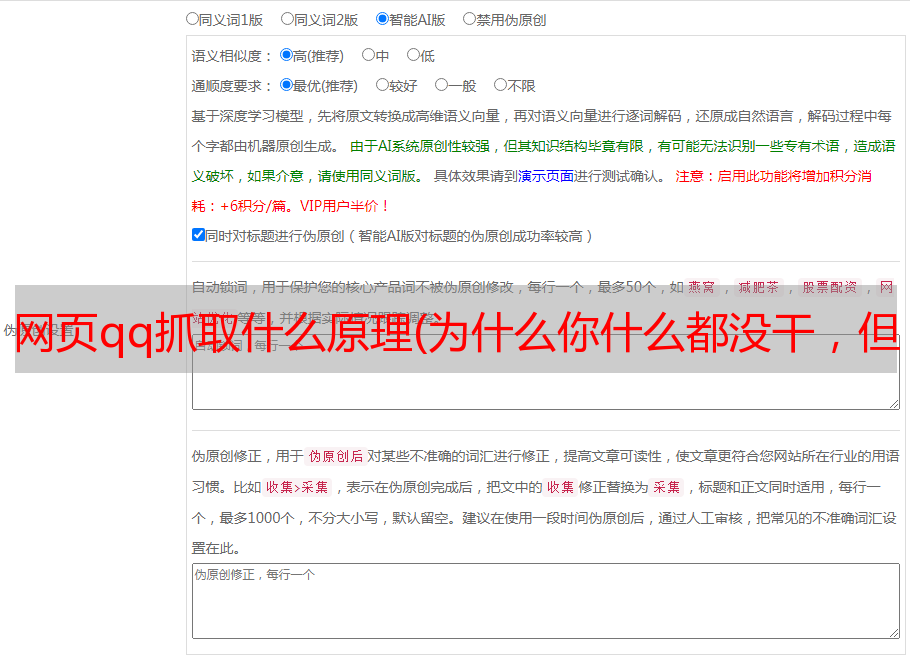This screenshot has width=911, height=658.
Task: Toggle the 同时对标题进行伪原创 checkbox
Action: [x=198, y=235]
